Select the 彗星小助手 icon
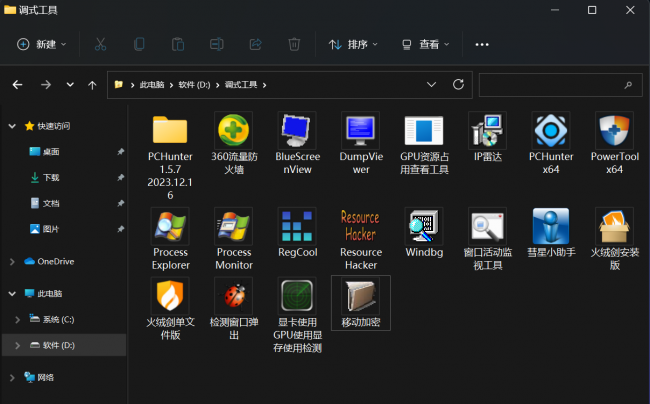The width and height of the screenshot is (650, 404). click(x=551, y=226)
